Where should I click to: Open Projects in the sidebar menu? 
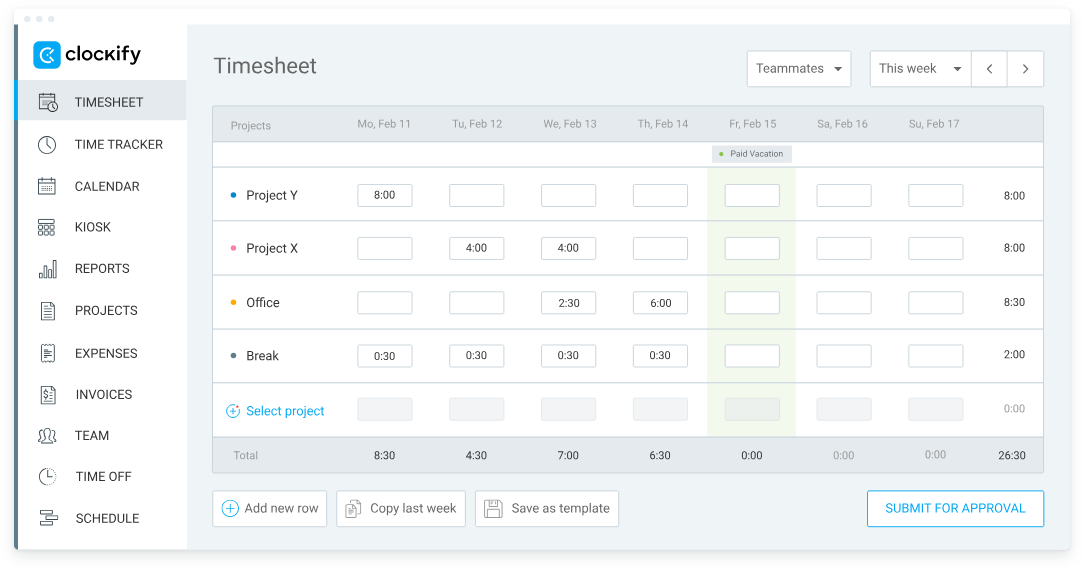tap(106, 311)
